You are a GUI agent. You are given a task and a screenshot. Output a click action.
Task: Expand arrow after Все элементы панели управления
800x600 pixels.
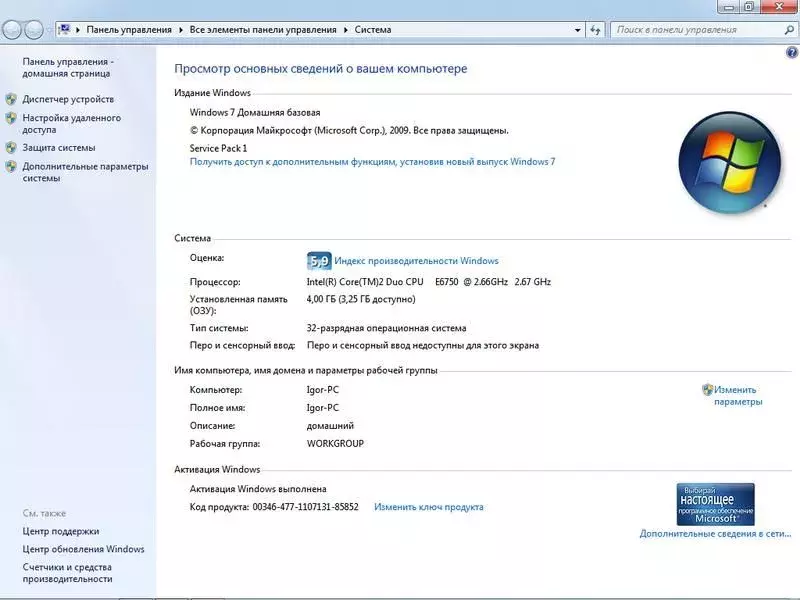345,30
